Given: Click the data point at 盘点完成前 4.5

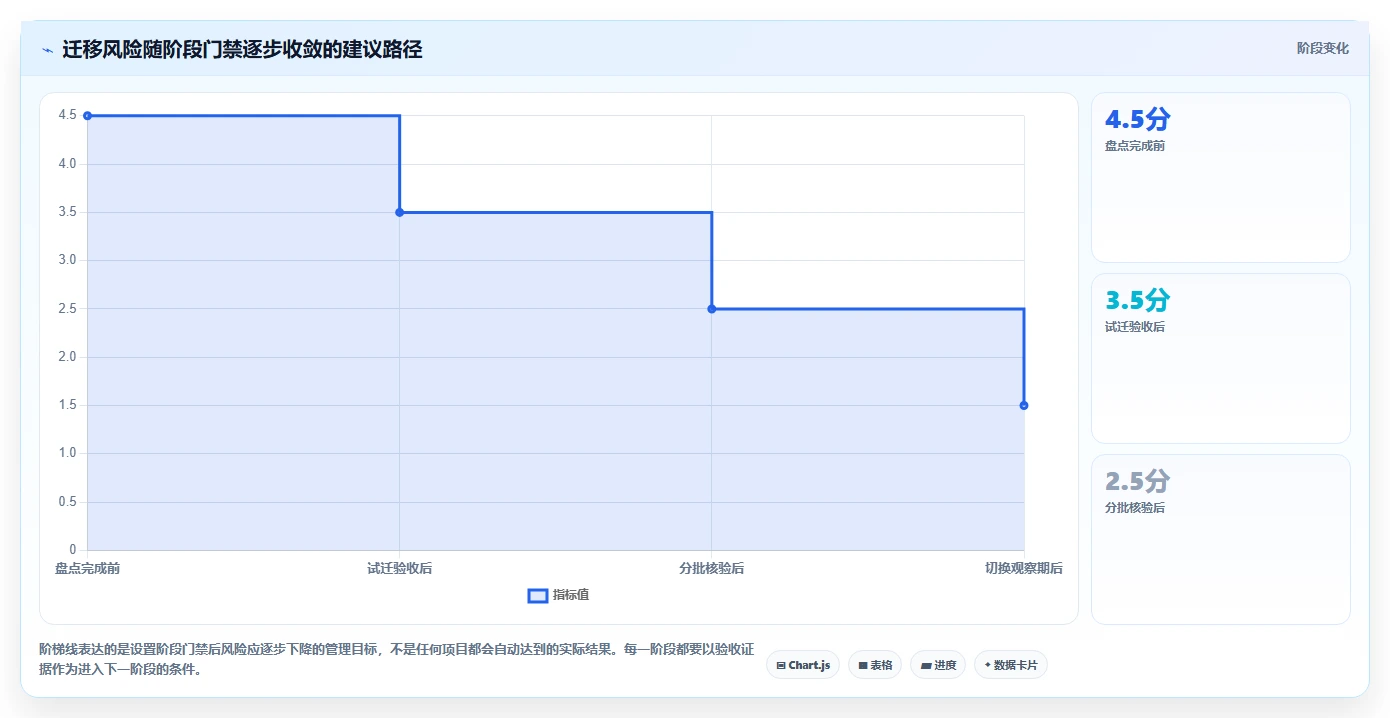Looking at the screenshot, I should tap(87, 116).
